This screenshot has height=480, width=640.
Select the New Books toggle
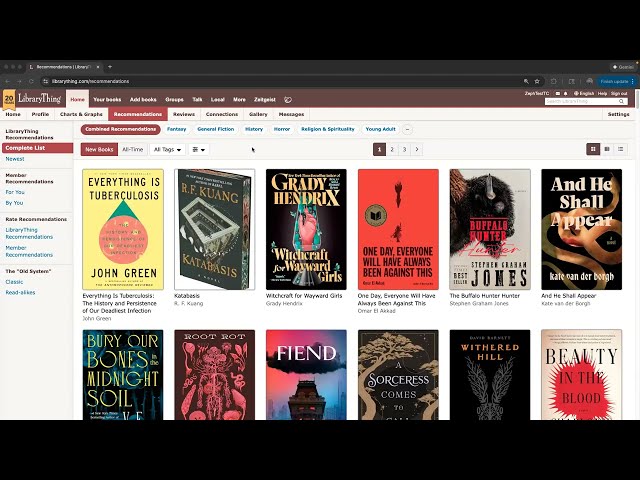pos(99,150)
